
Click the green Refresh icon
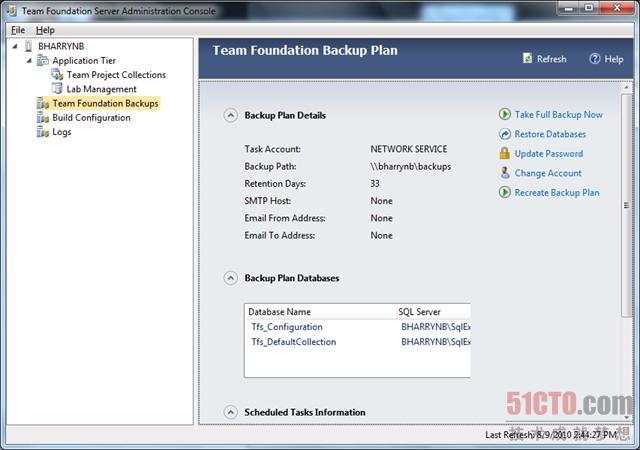(x=527, y=59)
